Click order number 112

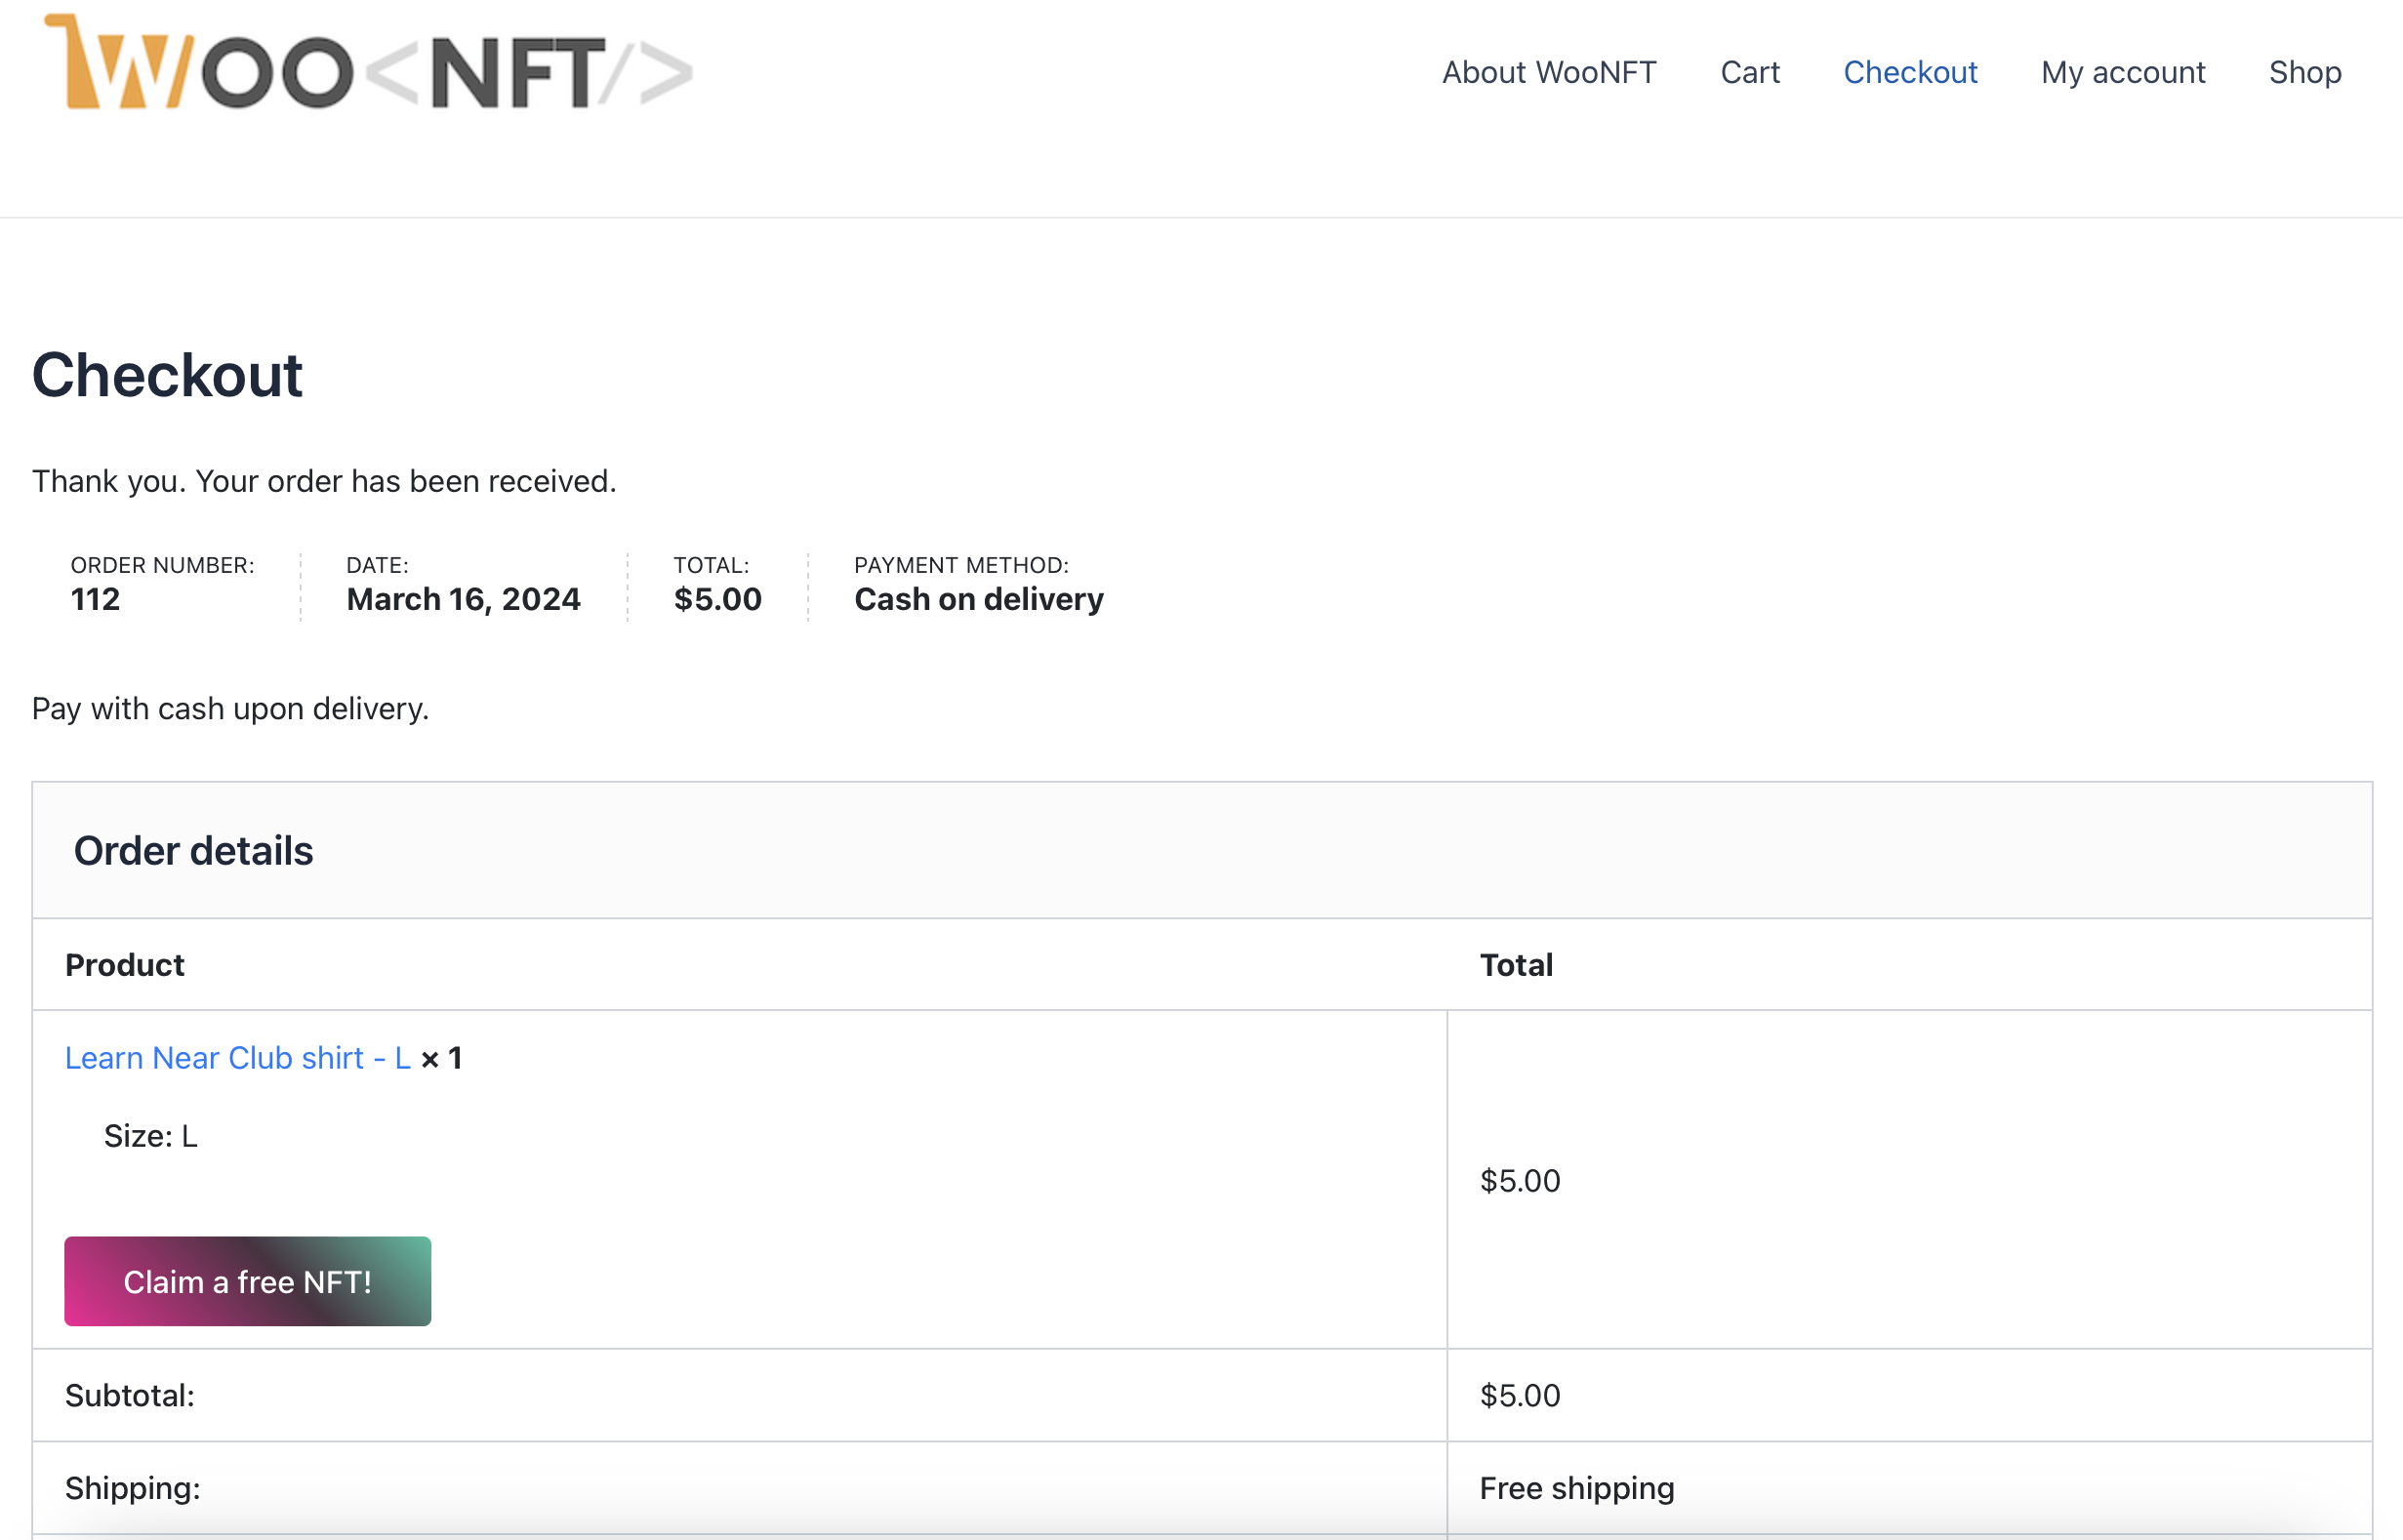95,599
